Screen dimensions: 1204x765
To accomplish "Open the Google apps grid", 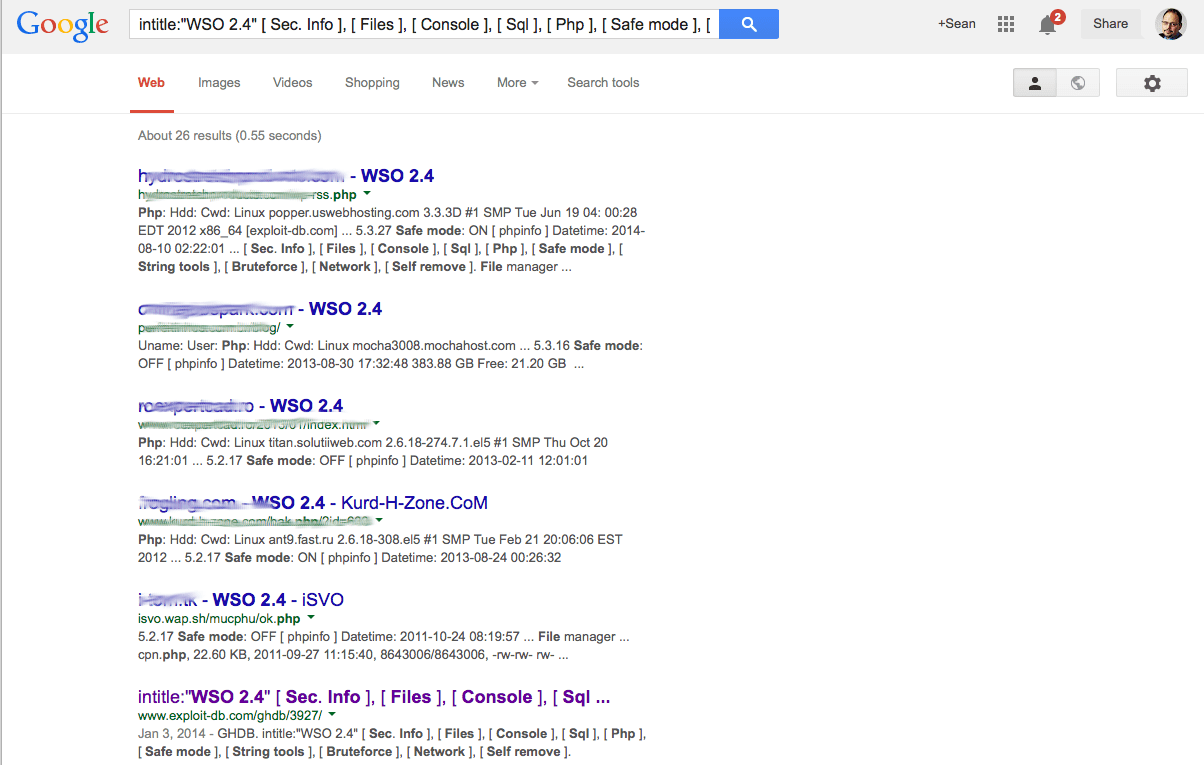I will pos(1006,24).
